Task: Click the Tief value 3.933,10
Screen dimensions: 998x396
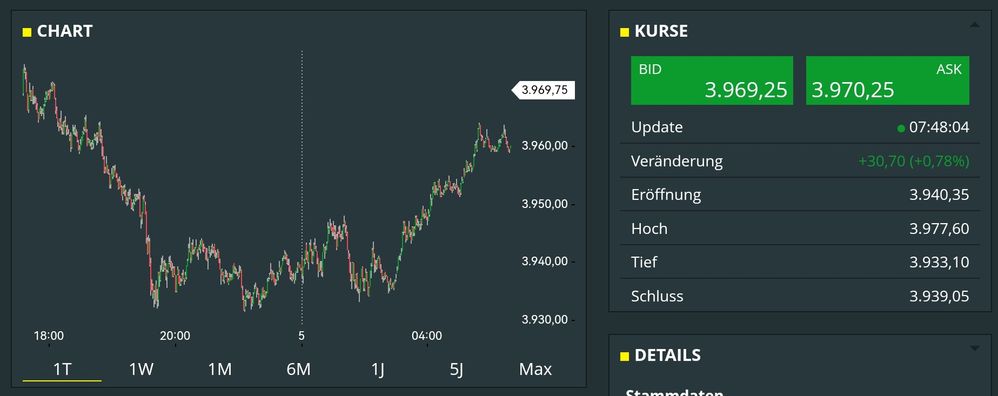Action: tap(939, 262)
